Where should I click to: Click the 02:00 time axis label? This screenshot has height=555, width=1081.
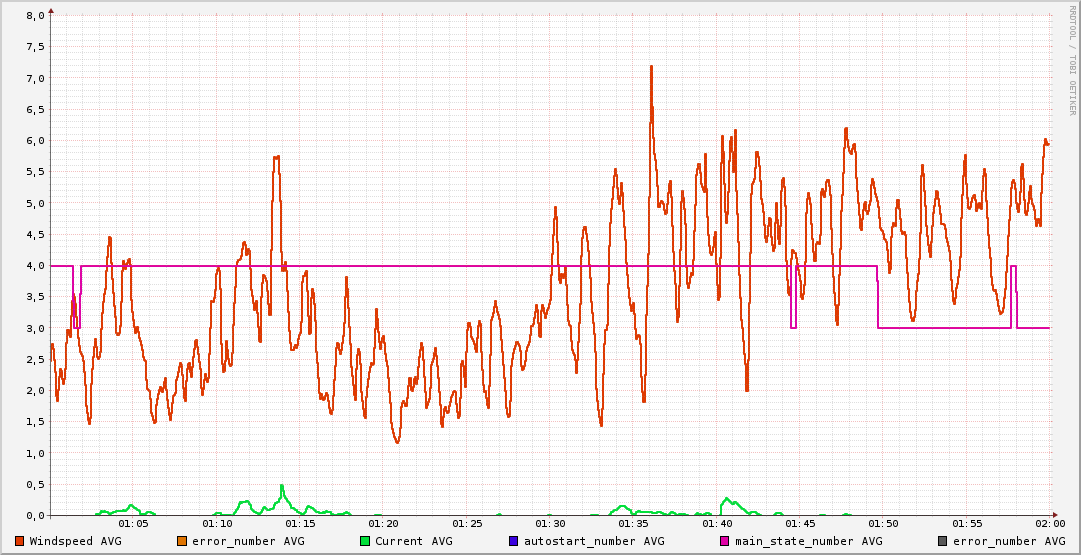coord(1049,524)
